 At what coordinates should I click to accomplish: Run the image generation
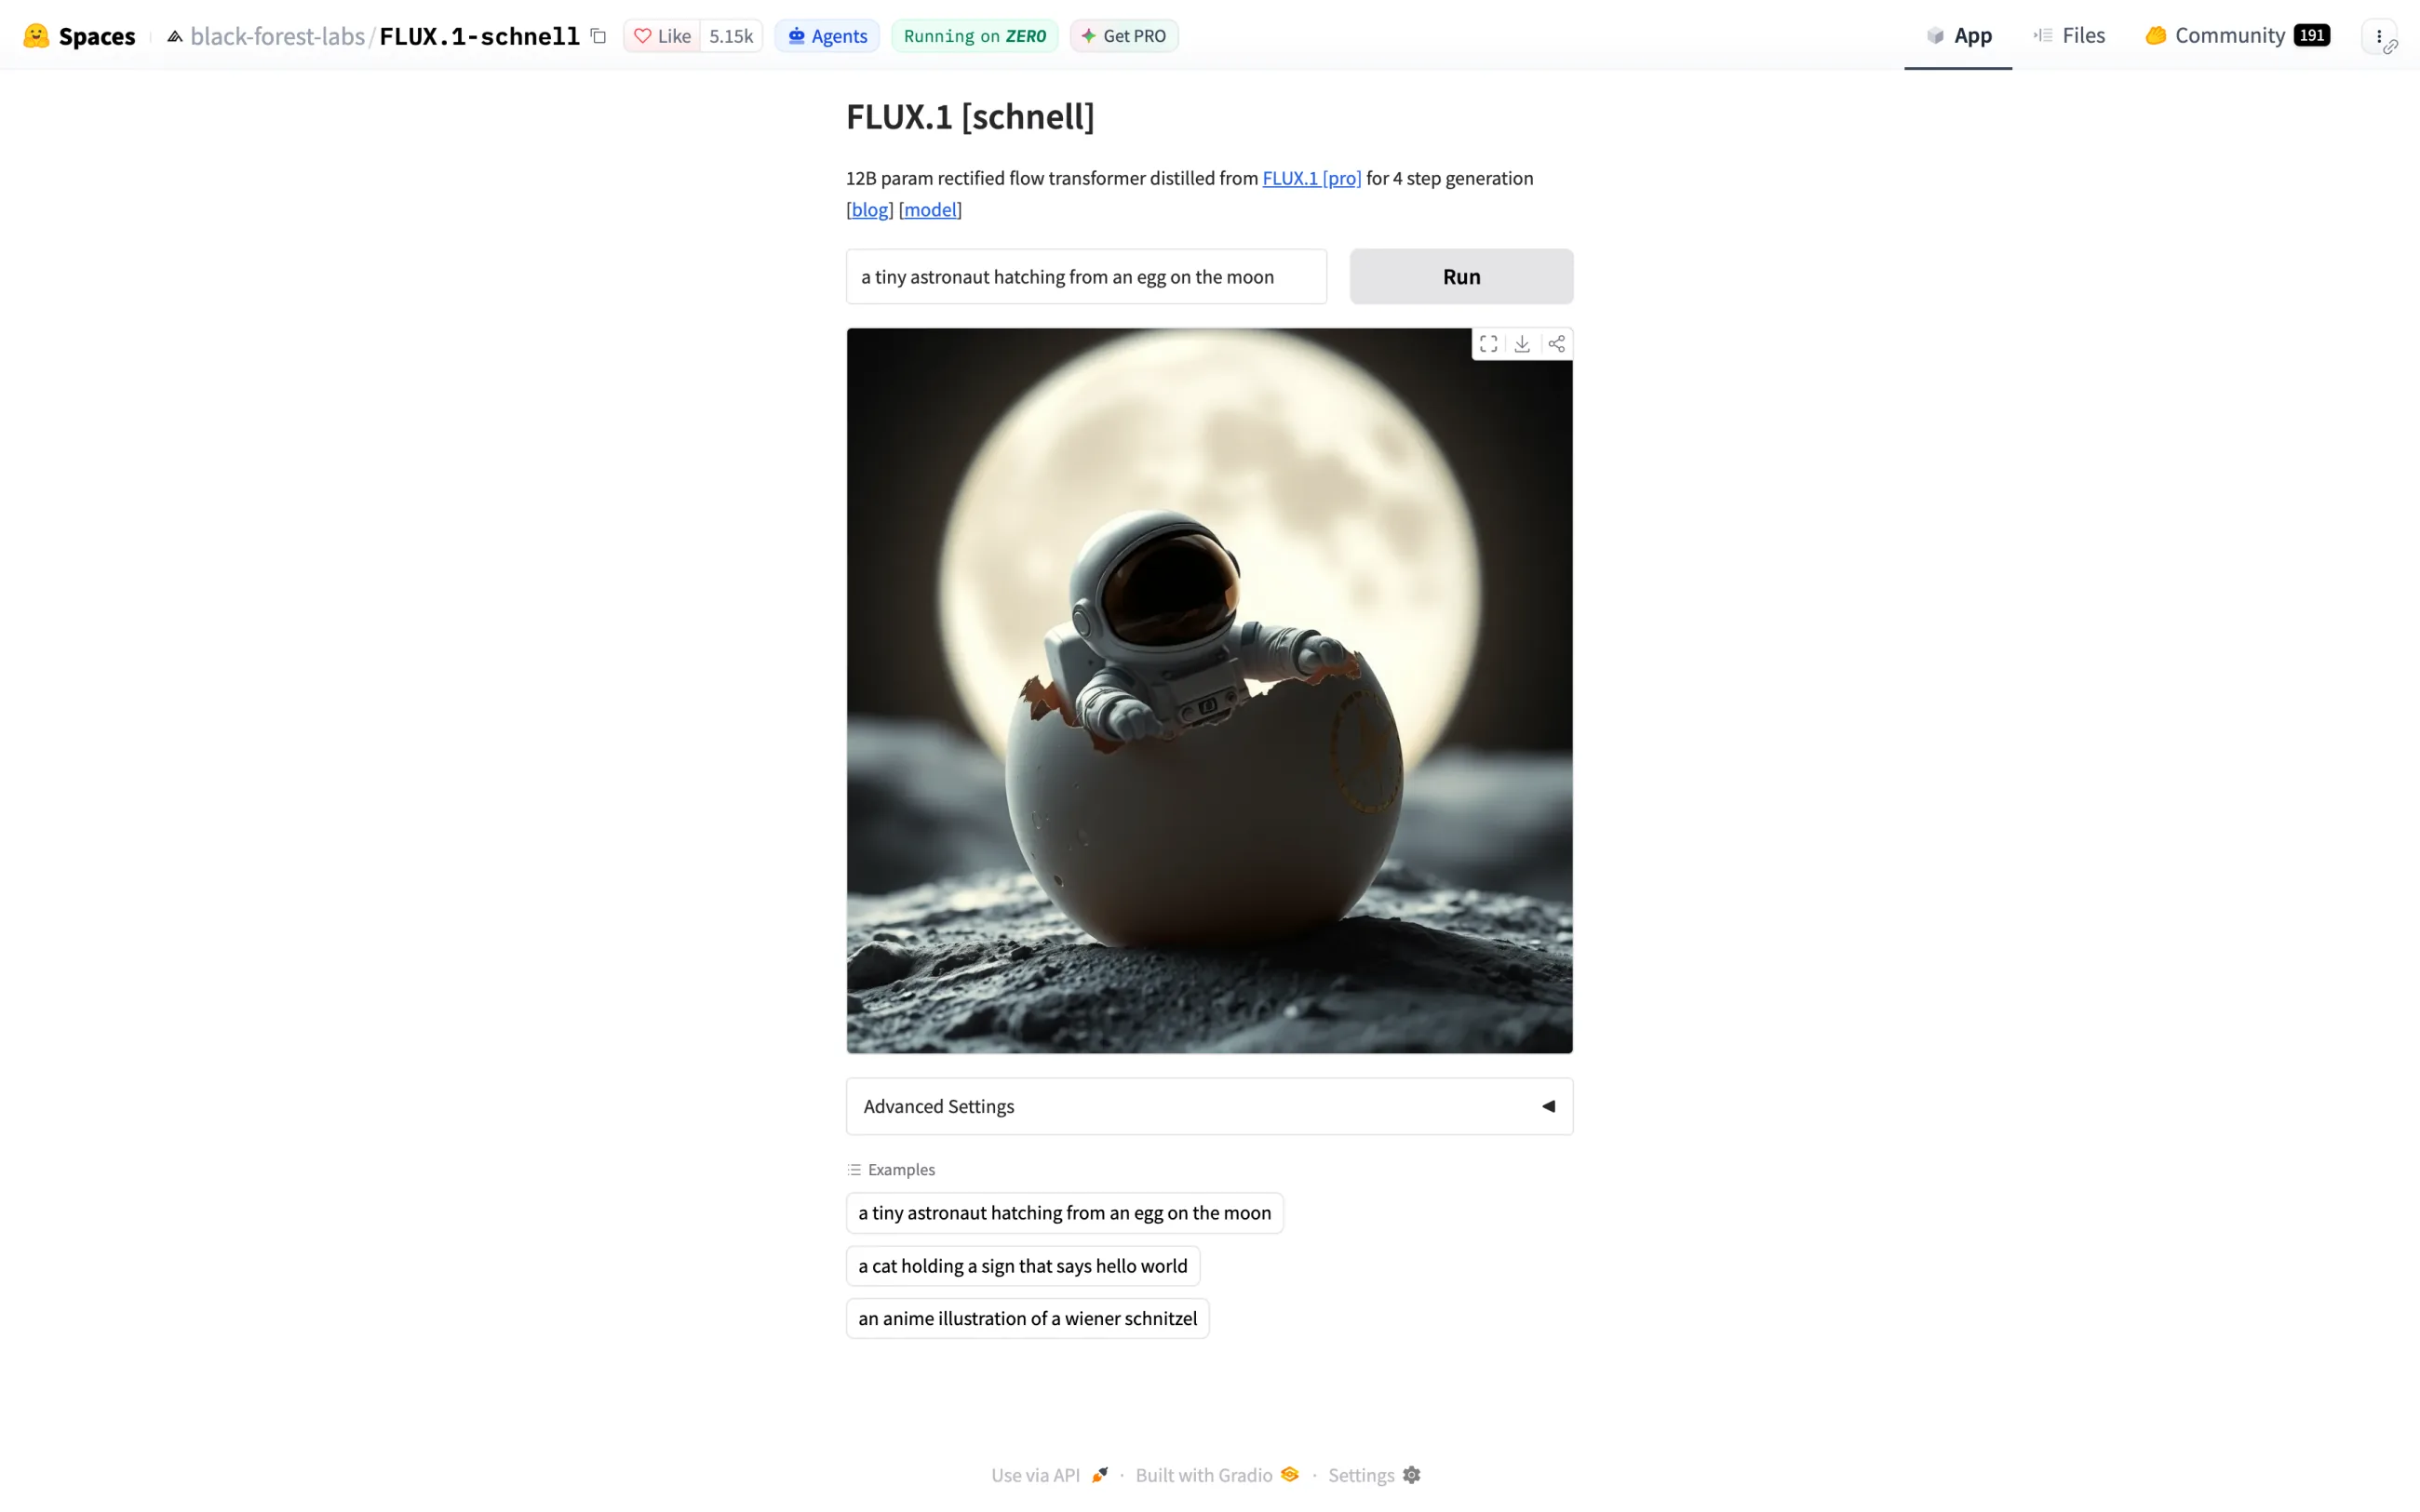click(x=1461, y=276)
